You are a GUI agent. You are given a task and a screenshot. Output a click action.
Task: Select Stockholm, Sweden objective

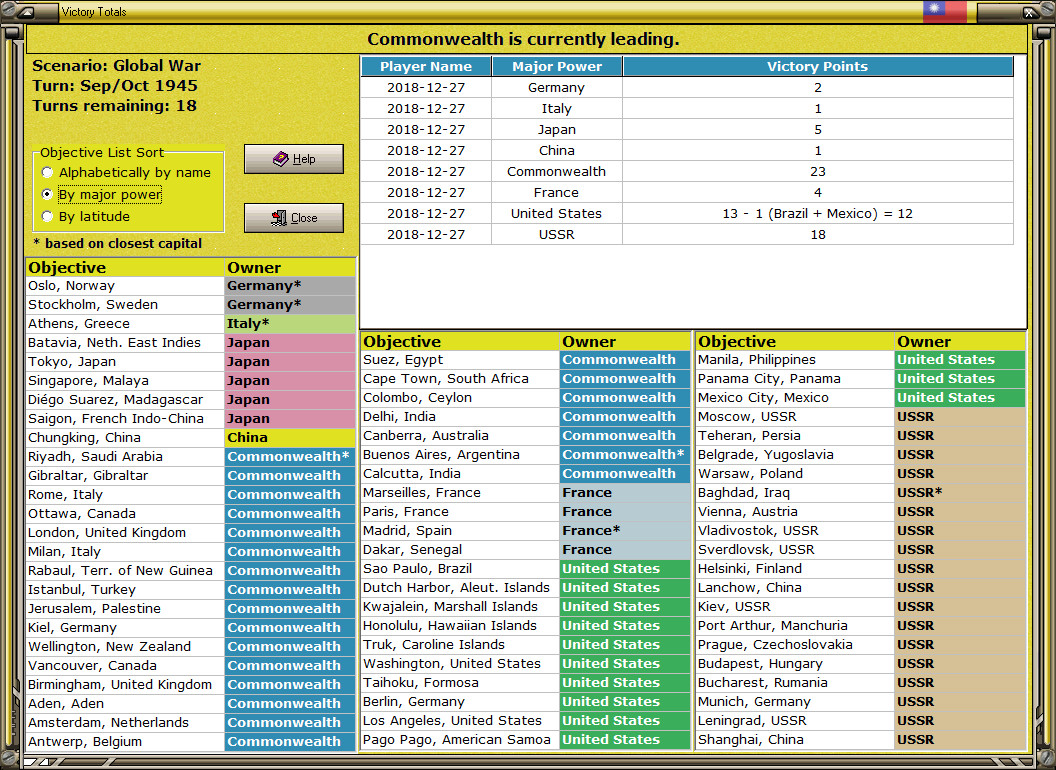125,304
